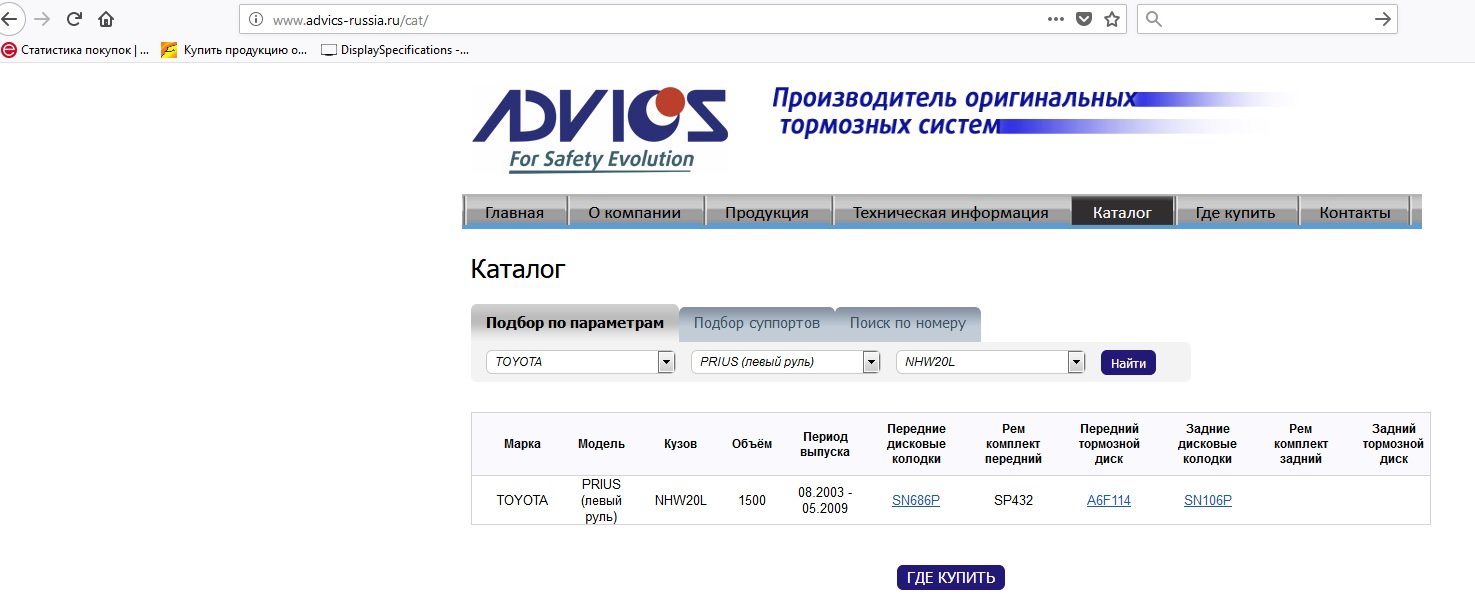This screenshot has height=603, width=1475.
Task: Open the 'Статистика покупок' bookmark
Action: pyautogui.click(x=76, y=50)
